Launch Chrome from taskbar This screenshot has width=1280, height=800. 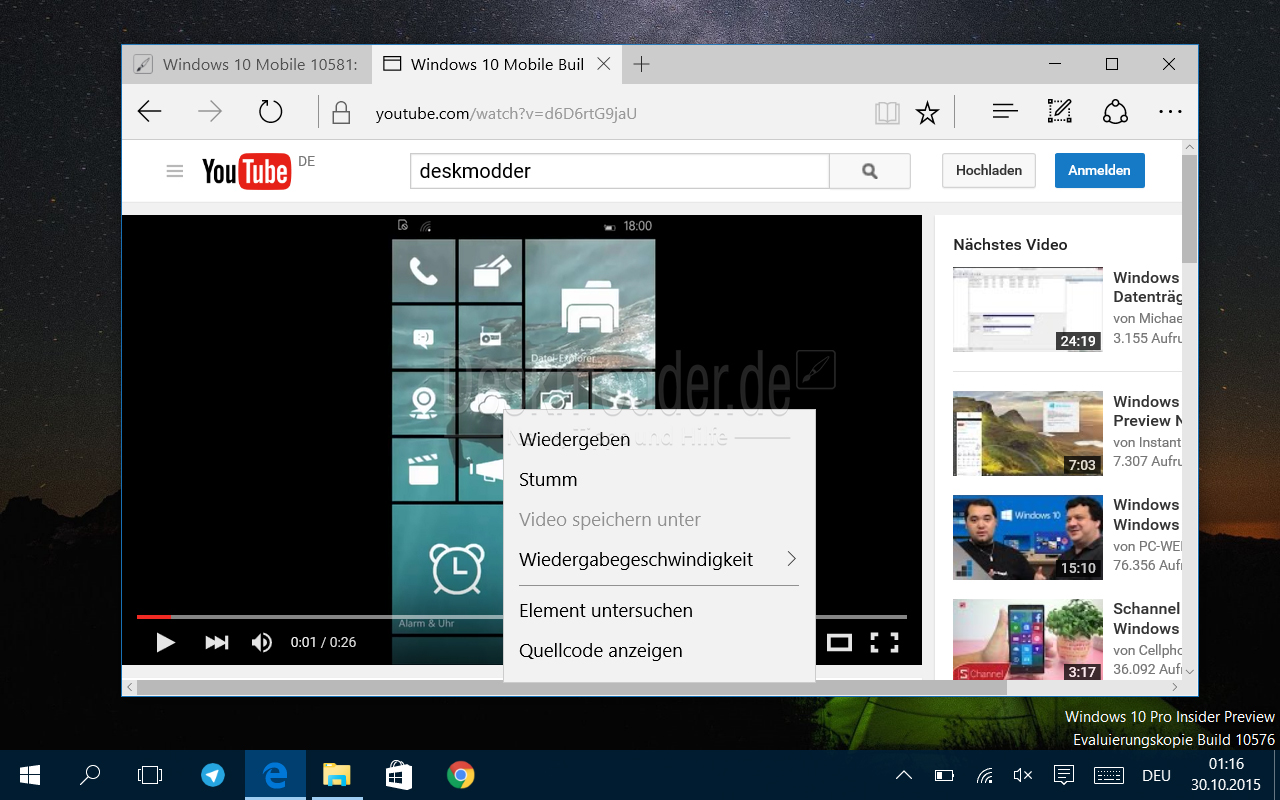pyautogui.click(x=460, y=775)
